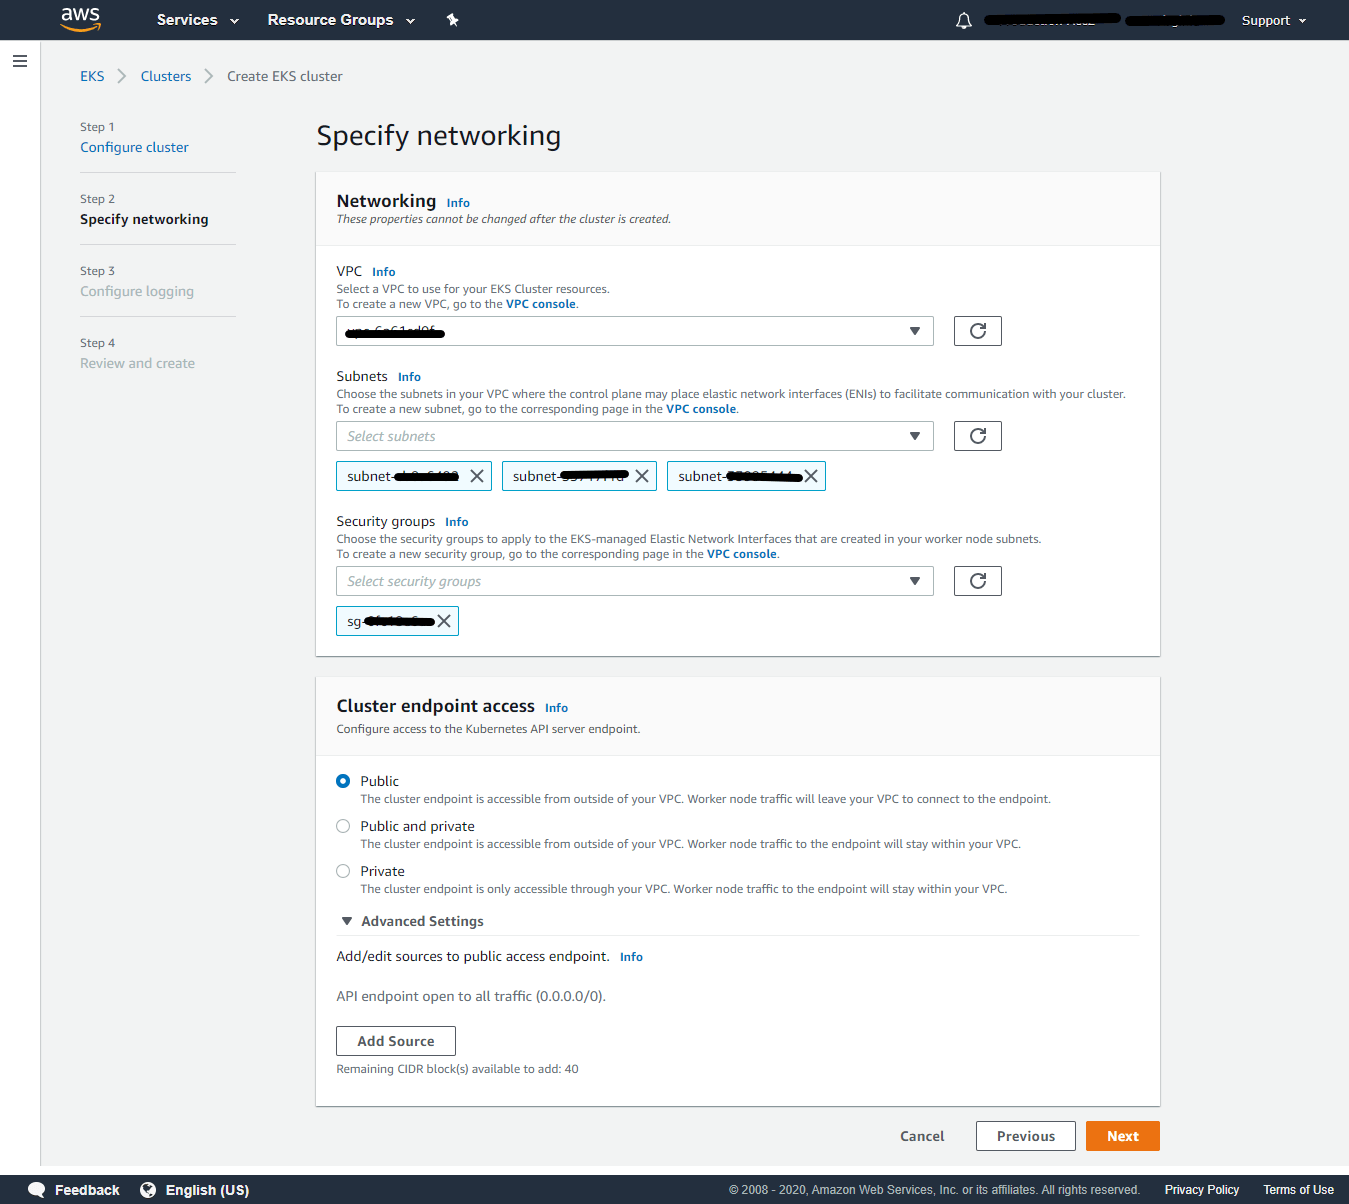Viewport: 1349px width, 1204px height.
Task: Open Info link next to Security groups
Action: click(457, 522)
